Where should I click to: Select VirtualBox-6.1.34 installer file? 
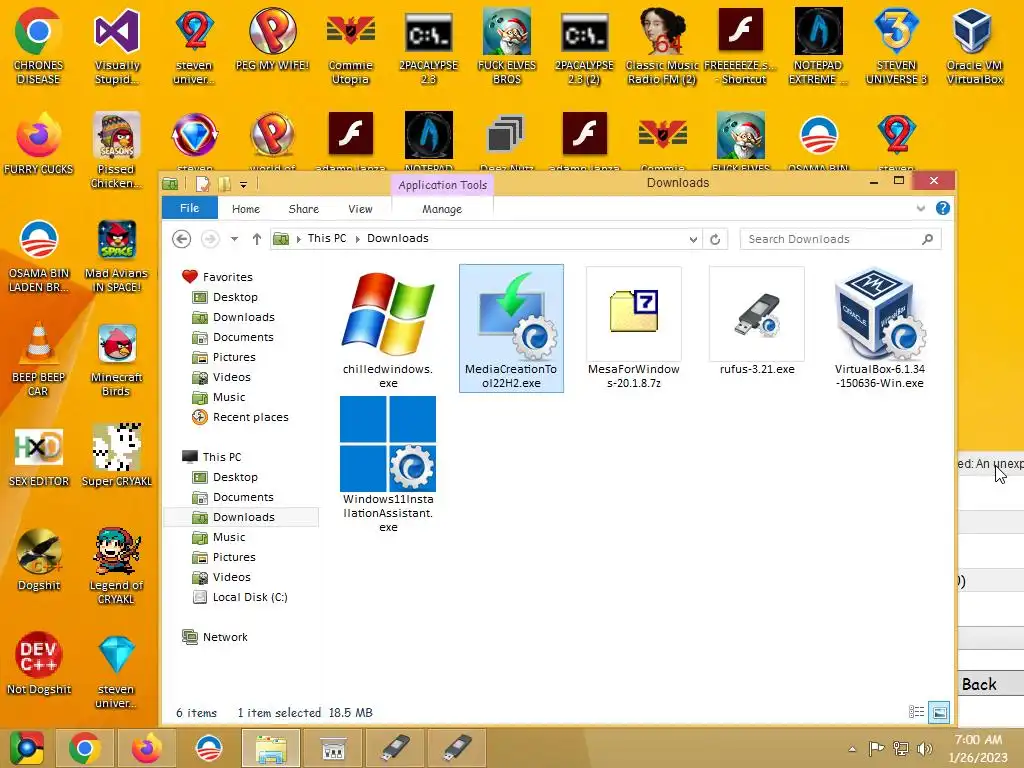click(x=880, y=328)
